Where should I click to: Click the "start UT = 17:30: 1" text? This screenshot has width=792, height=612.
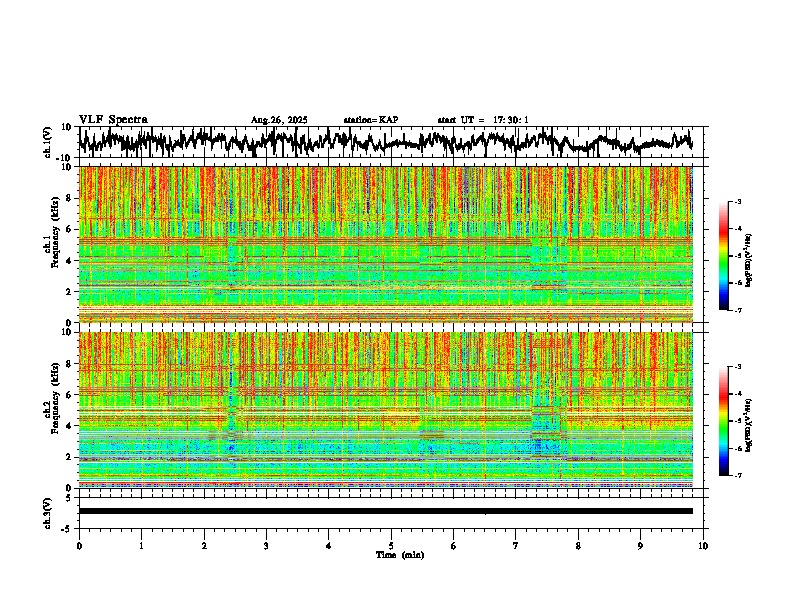(x=483, y=120)
